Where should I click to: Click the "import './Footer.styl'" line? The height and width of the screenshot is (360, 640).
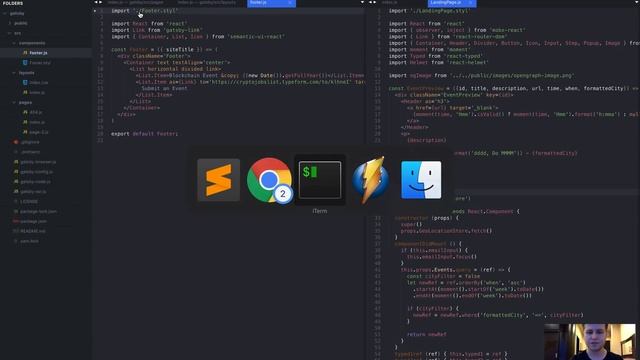tap(144, 11)
